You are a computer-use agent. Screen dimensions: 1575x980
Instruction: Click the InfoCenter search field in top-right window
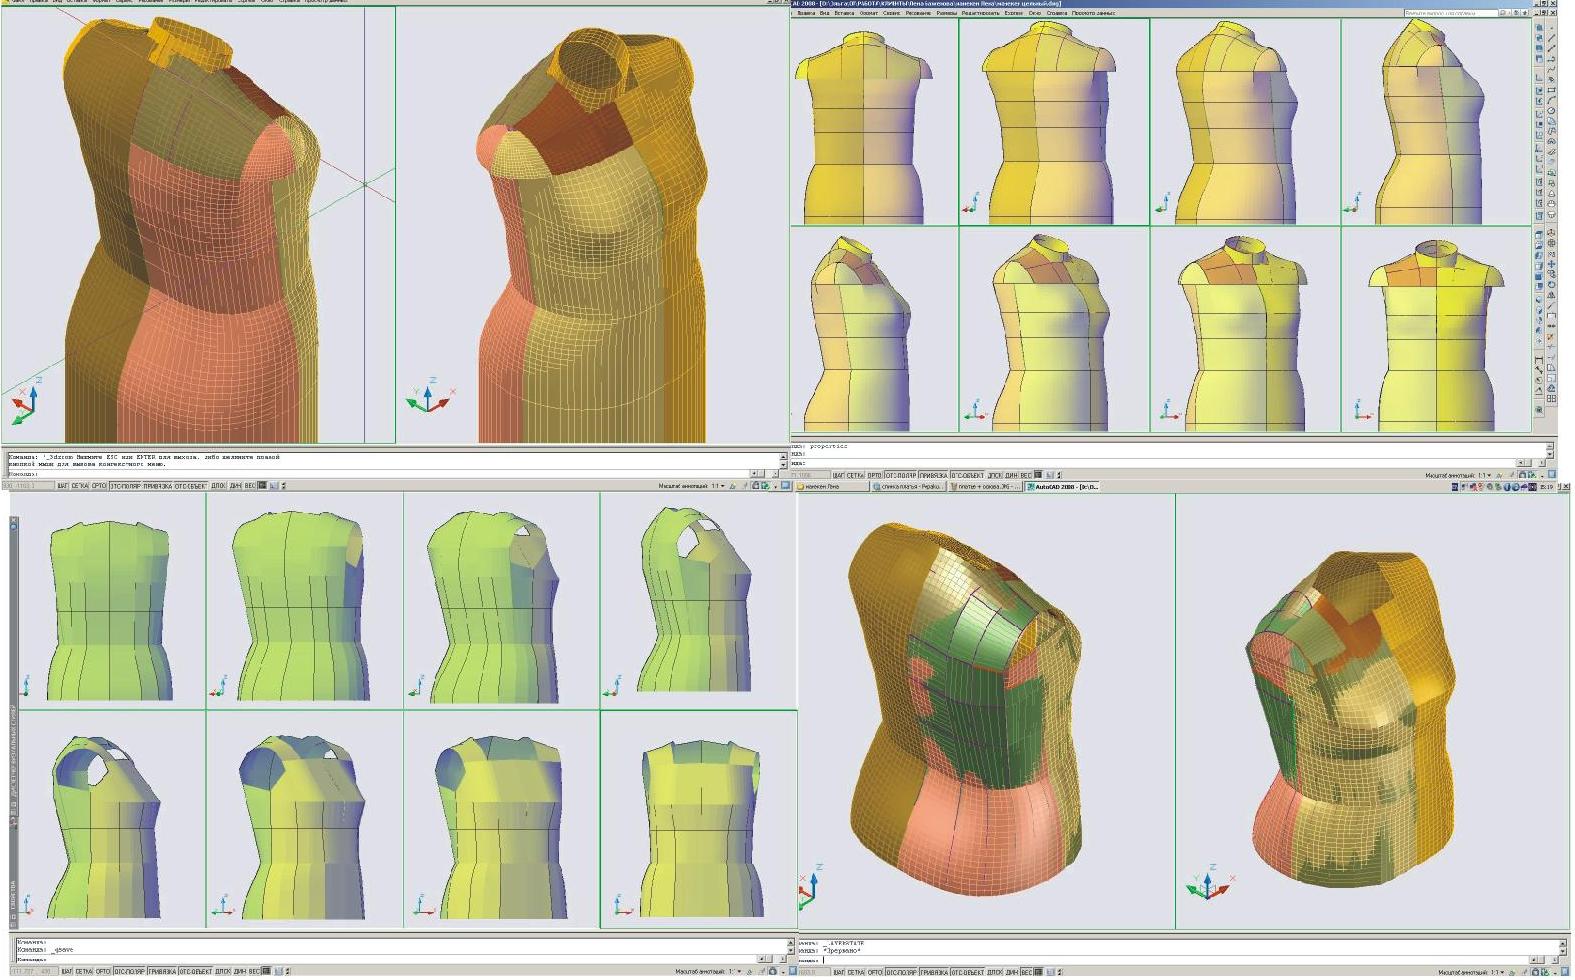[x=1450, y=13]
